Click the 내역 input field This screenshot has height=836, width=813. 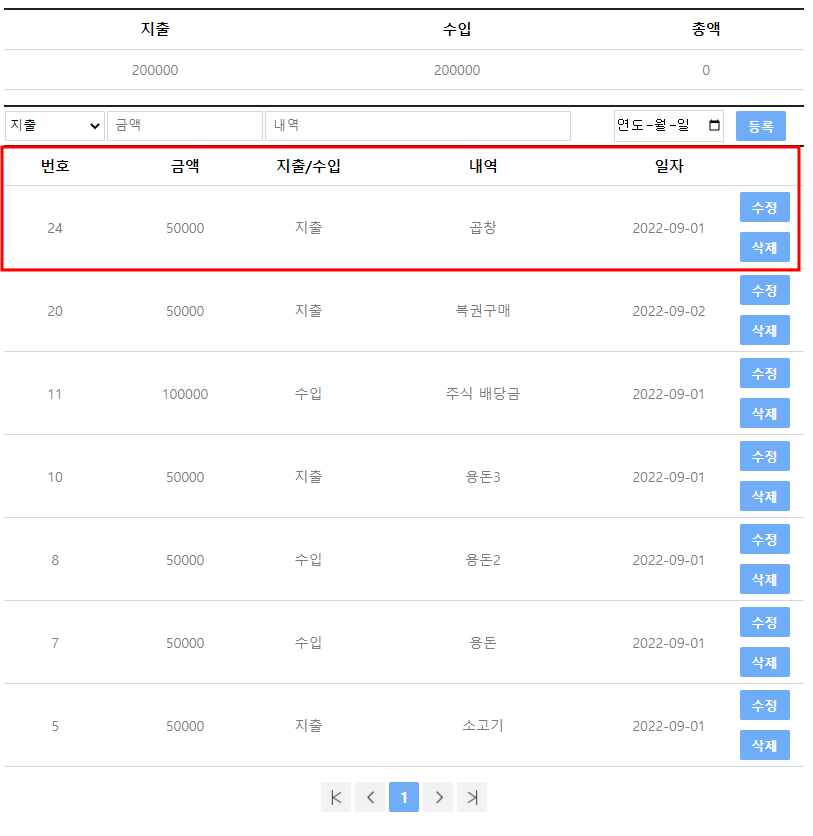coord(418,126)
